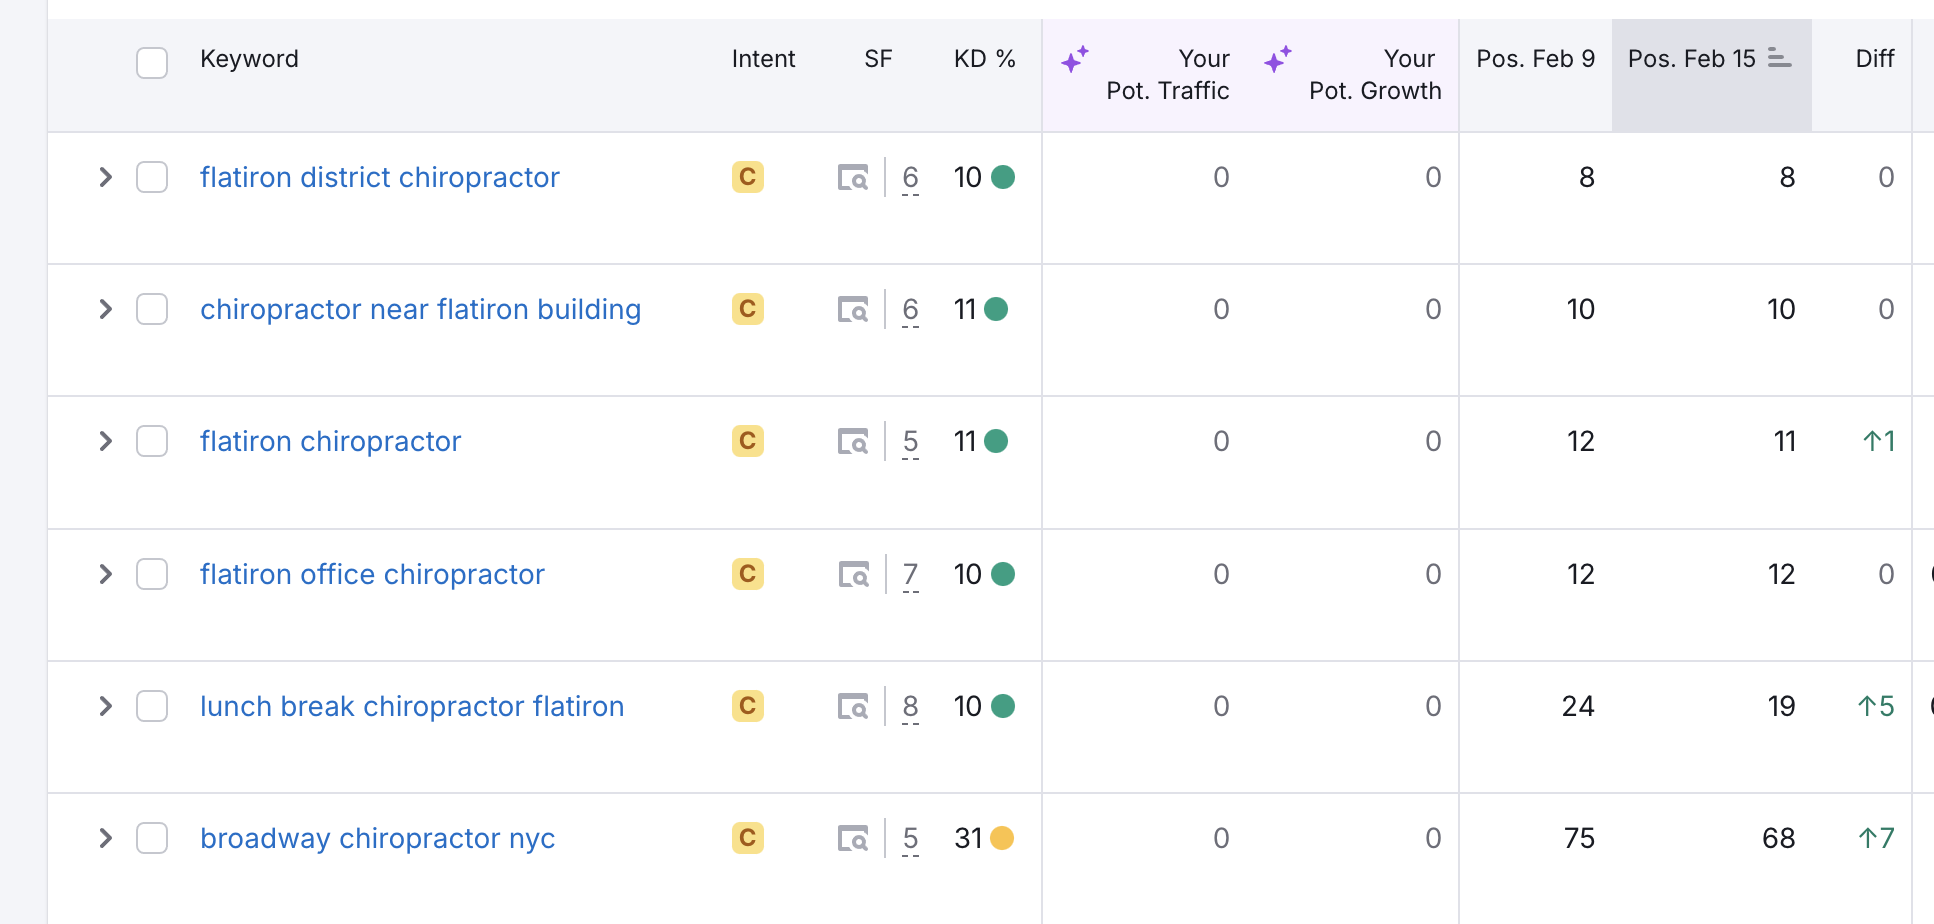Click sparkle icon beside Your Pot. Traffic
Viewport: 1934px width, 924px height.
point(1075,60)
